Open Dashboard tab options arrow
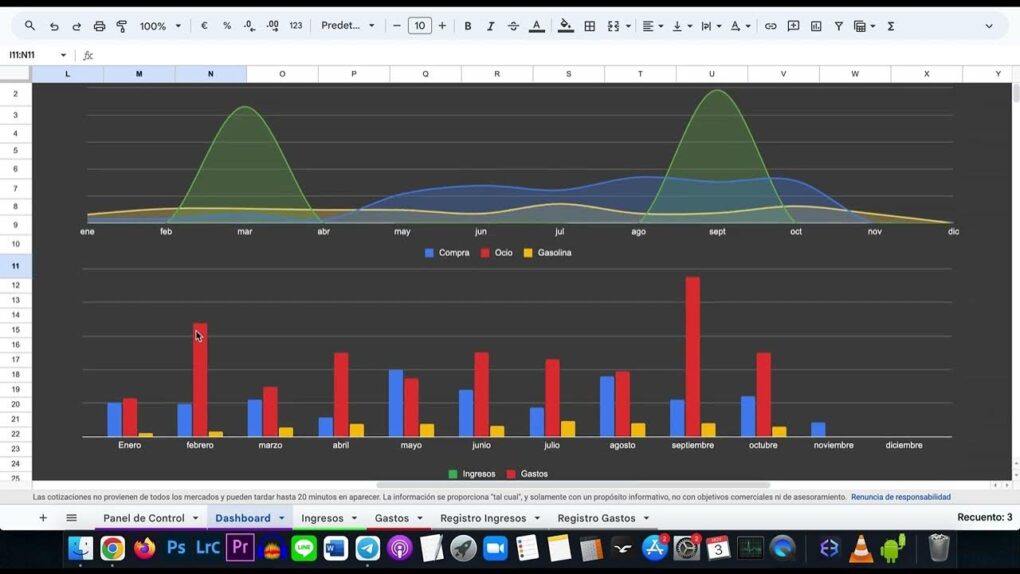The height and width of the screenshot is (574, 1020). tap(282, 518)
